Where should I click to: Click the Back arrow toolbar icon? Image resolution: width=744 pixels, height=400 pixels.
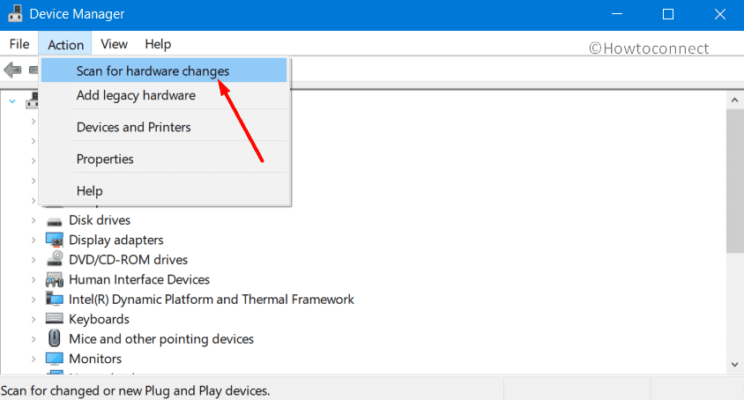pyautogui.click(x=13, y=70)
